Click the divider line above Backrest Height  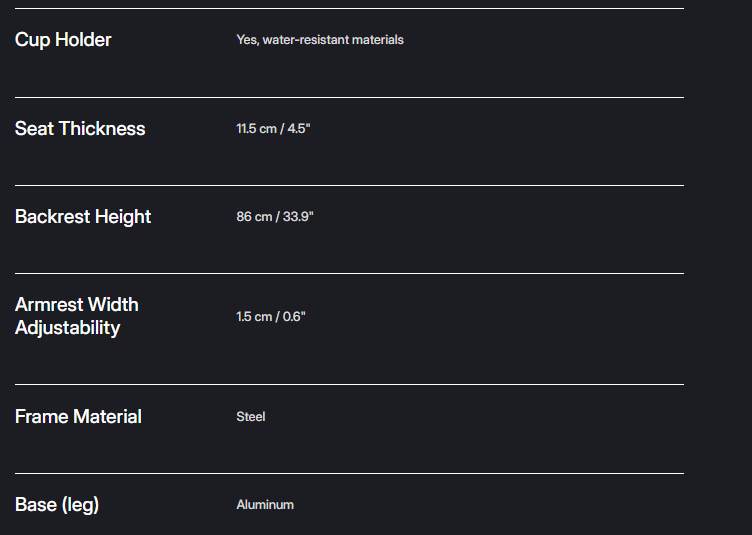349,186
